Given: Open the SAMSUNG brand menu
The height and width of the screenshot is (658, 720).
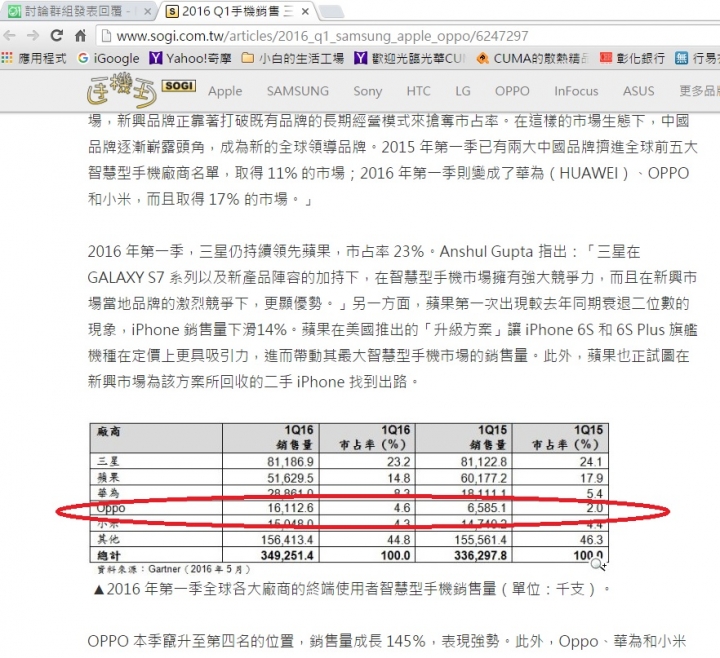Looking at the screenshot, I should tap(298, 91).
